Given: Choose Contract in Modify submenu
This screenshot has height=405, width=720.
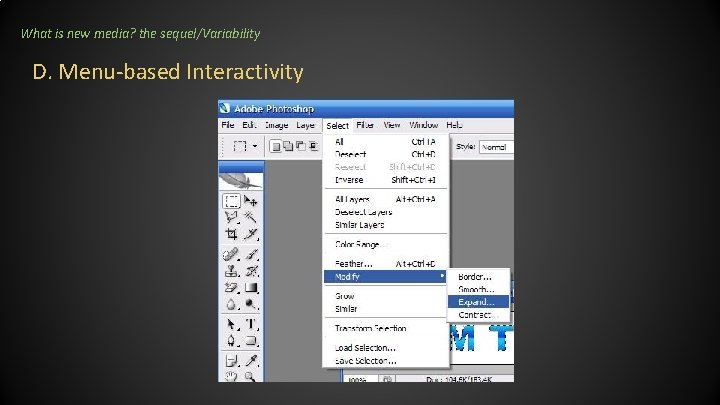Looking at the screenshot, I should 478,315.
